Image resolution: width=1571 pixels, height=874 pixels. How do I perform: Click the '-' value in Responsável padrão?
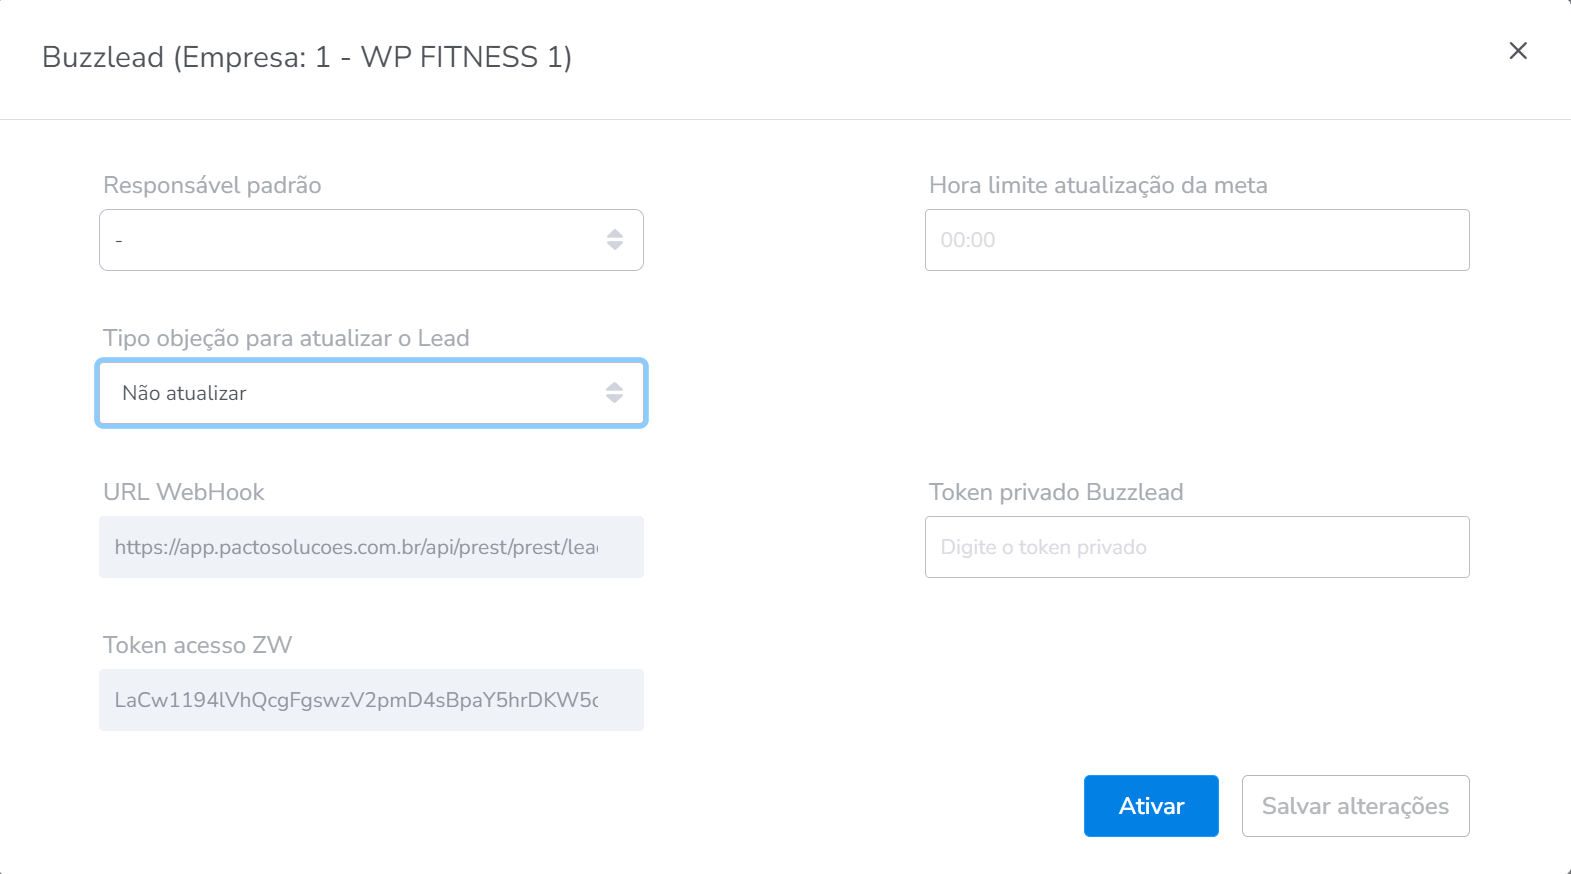coord(119,241)
